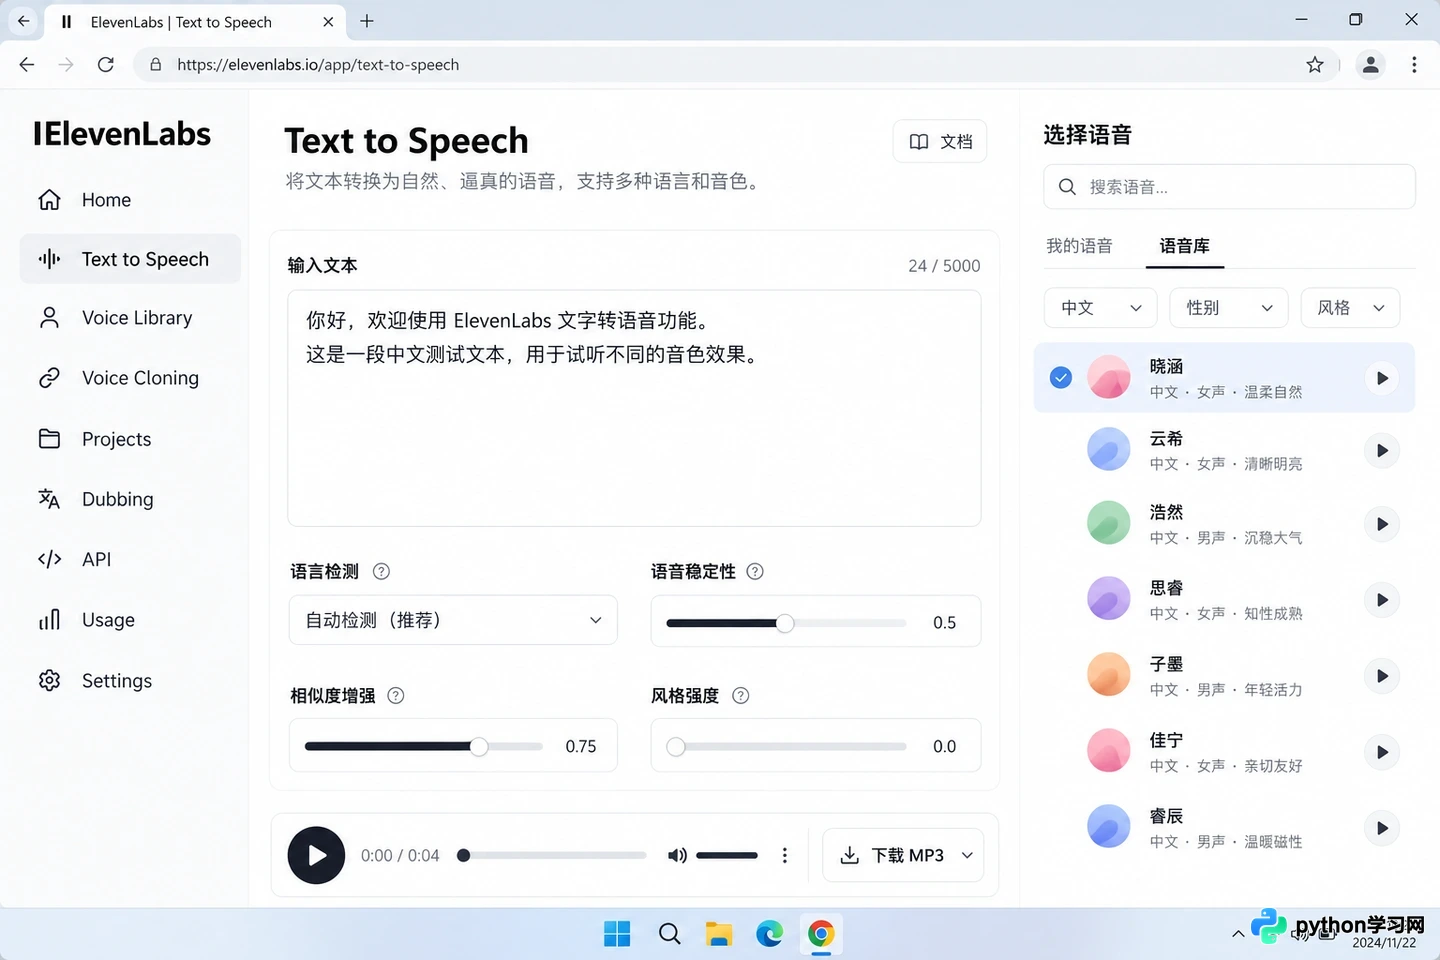This screenshot has width=1440, height=960.
Task: Bookmark this page with the star icon
Action: (x=1315, y=65)
